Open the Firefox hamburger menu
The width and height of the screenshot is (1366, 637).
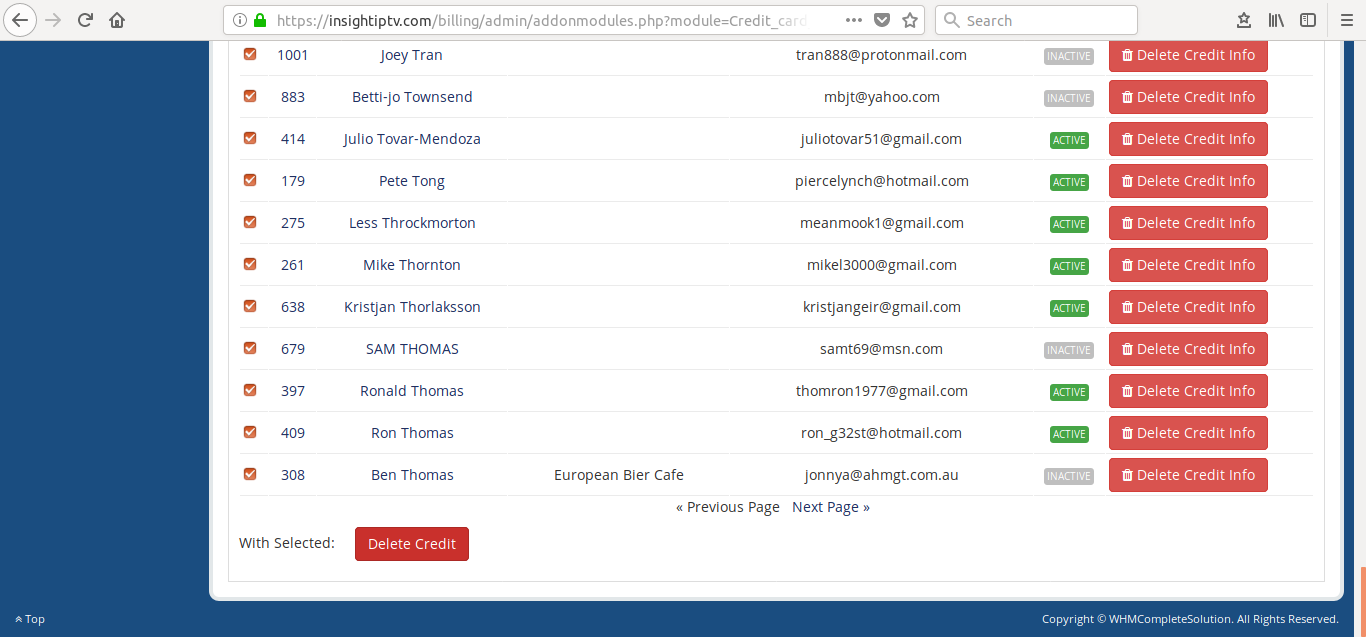1346,20
